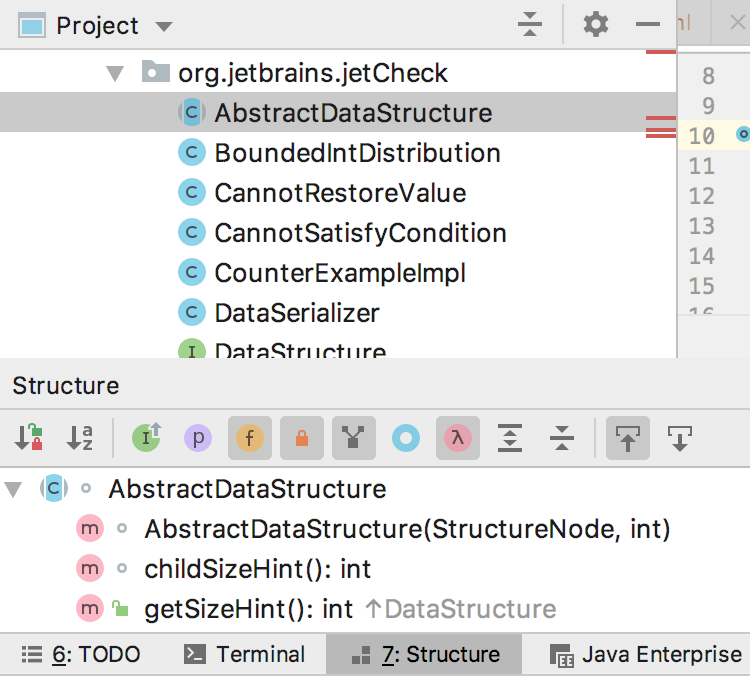Collapse all in the Project panel header
This screenshot has width=750, height=676.
(x=531, y=25)
